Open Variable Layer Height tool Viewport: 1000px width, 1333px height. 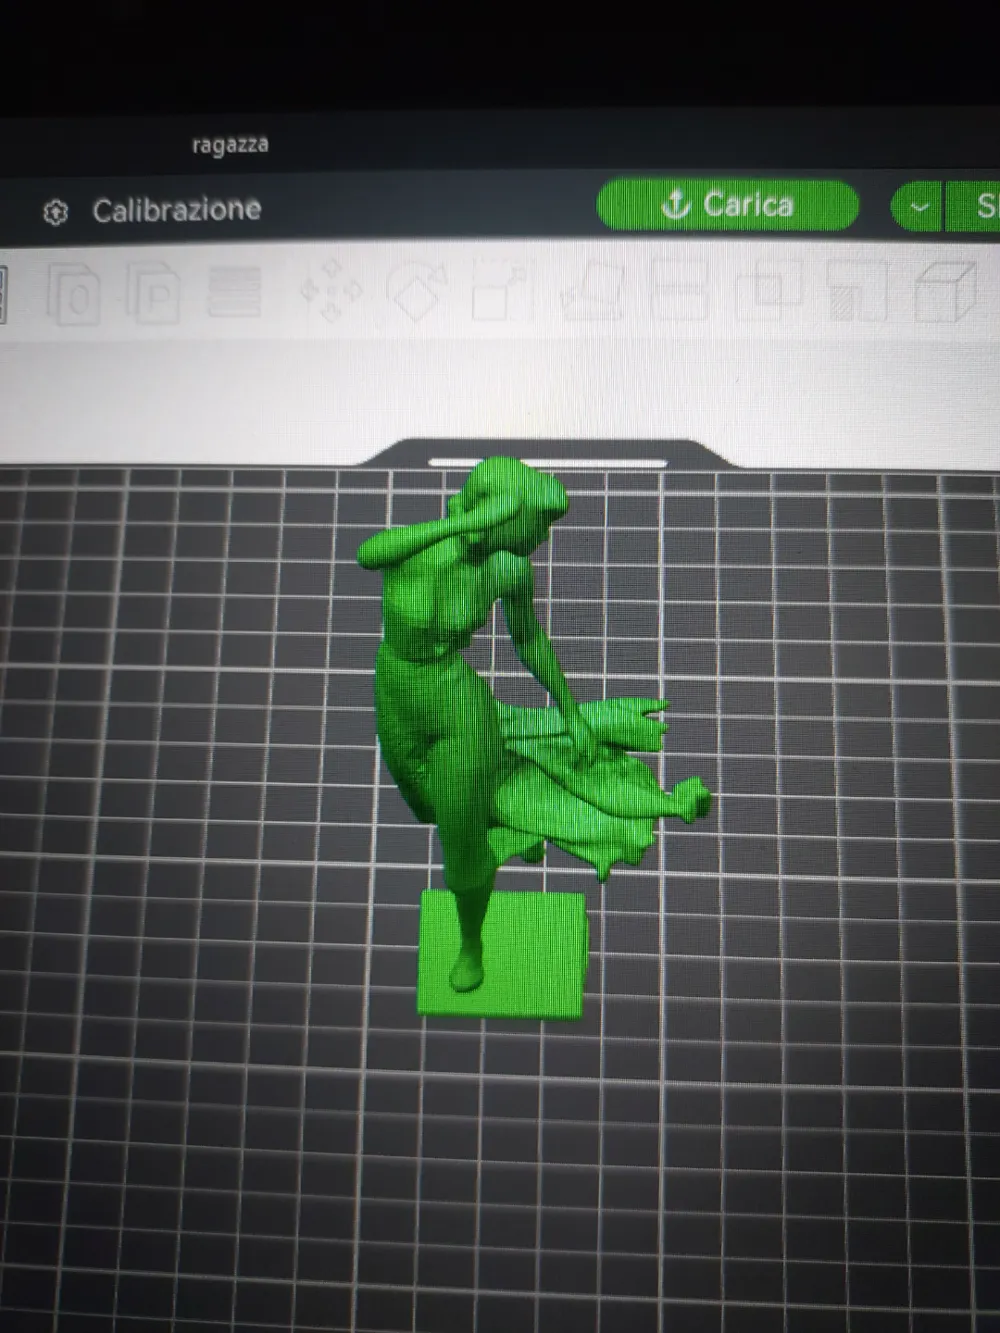point(234,293)
